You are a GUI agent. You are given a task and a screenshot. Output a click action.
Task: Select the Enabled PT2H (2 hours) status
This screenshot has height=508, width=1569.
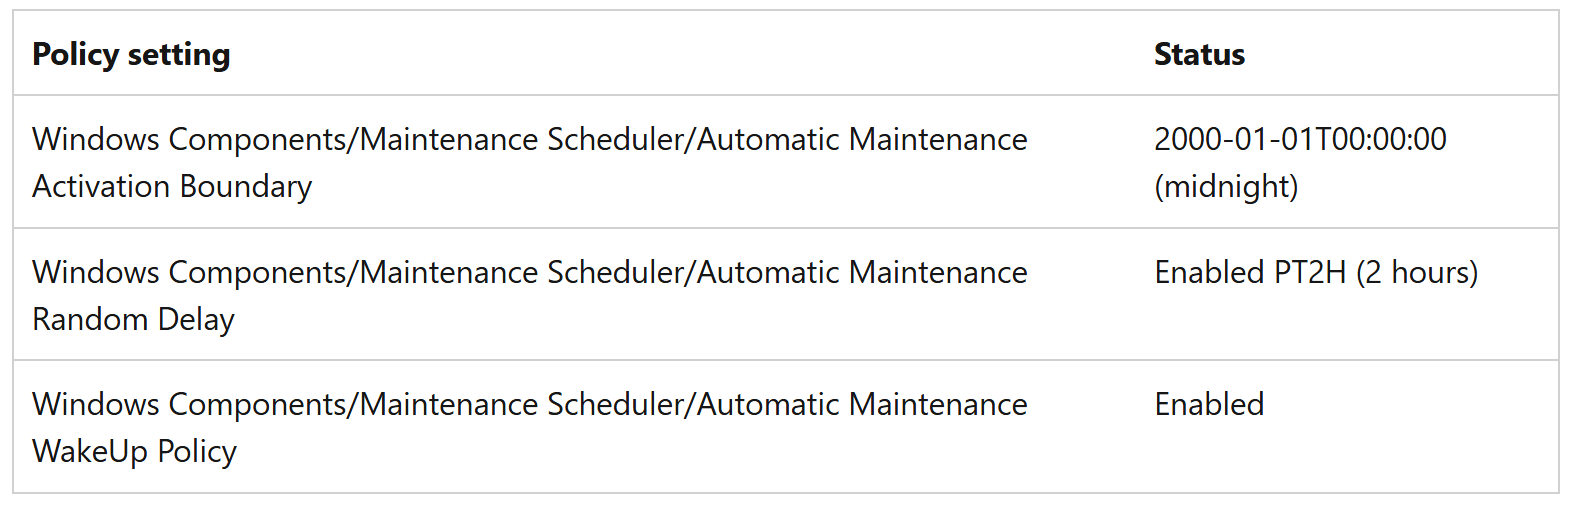pos(1316,272)
